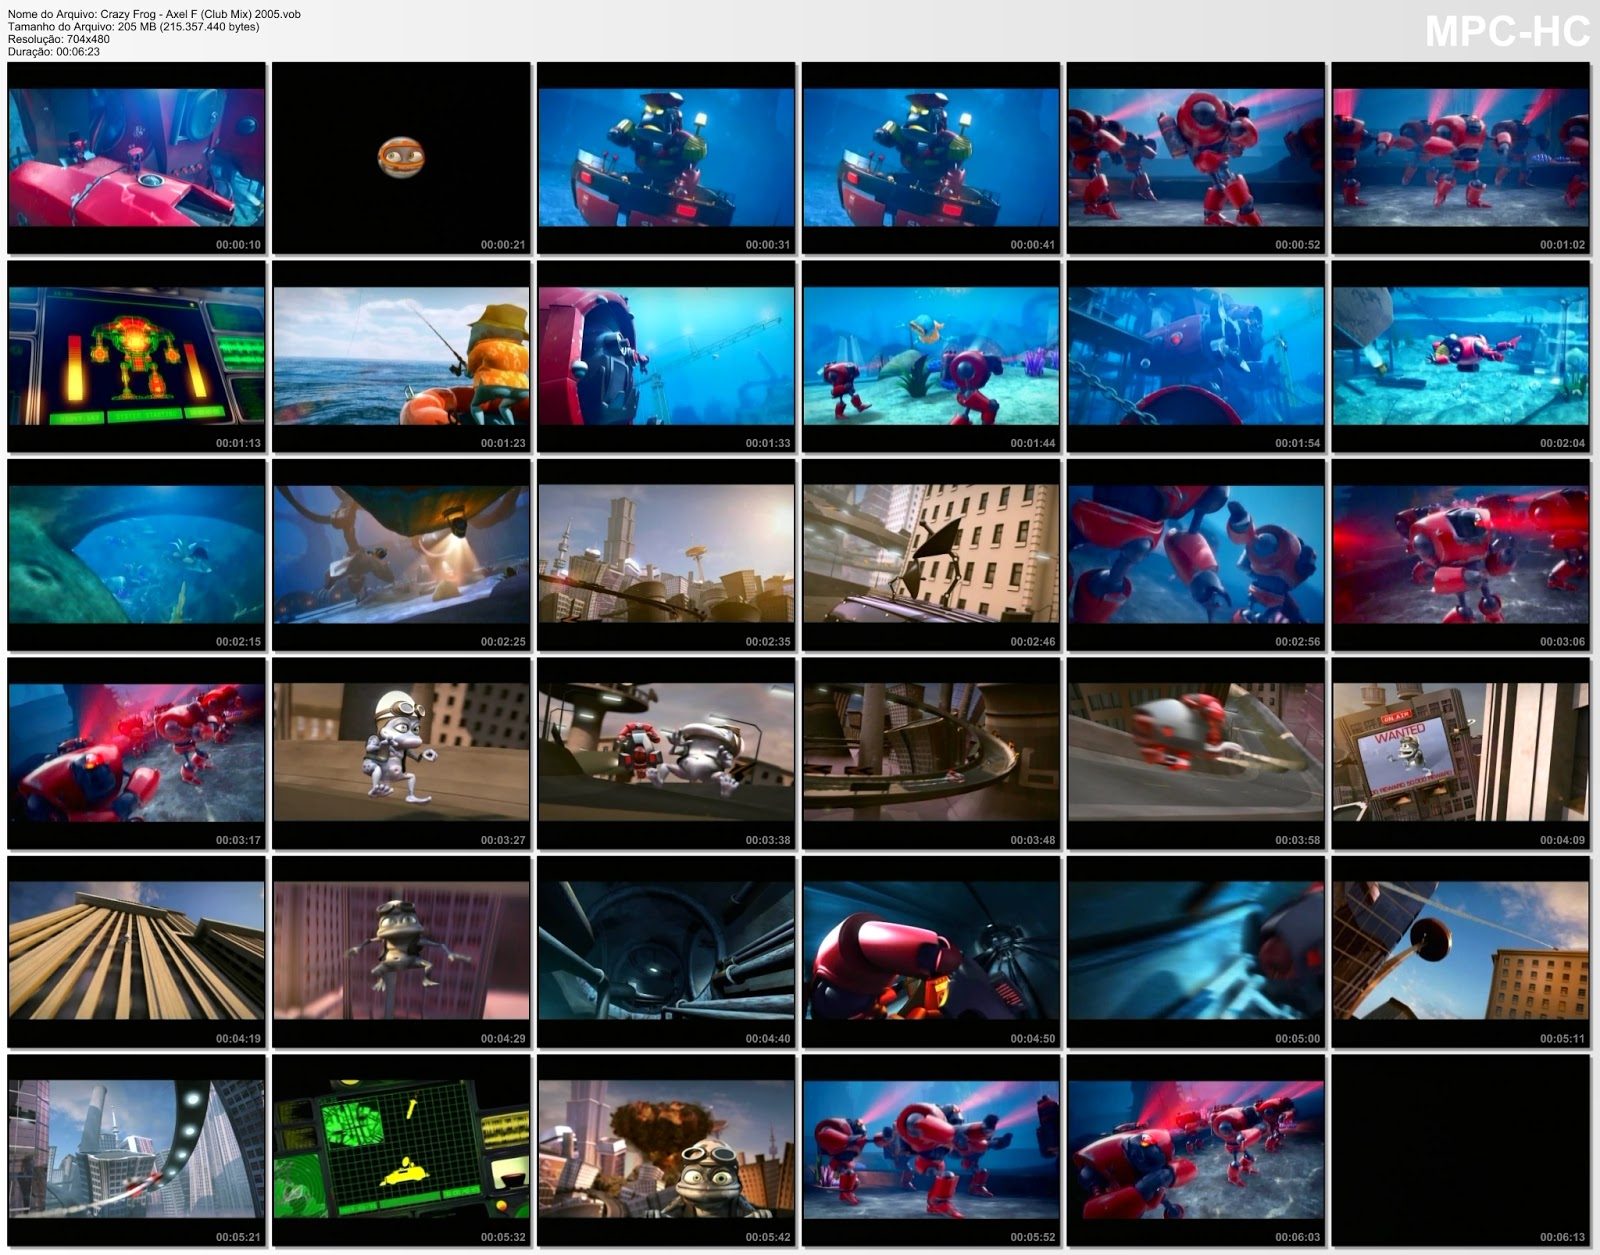The width and height of the screenshot is (1600, 1255).
Task: Select the 'Duração: 00:06:23' text line
Action: click(x=54, y=52)
